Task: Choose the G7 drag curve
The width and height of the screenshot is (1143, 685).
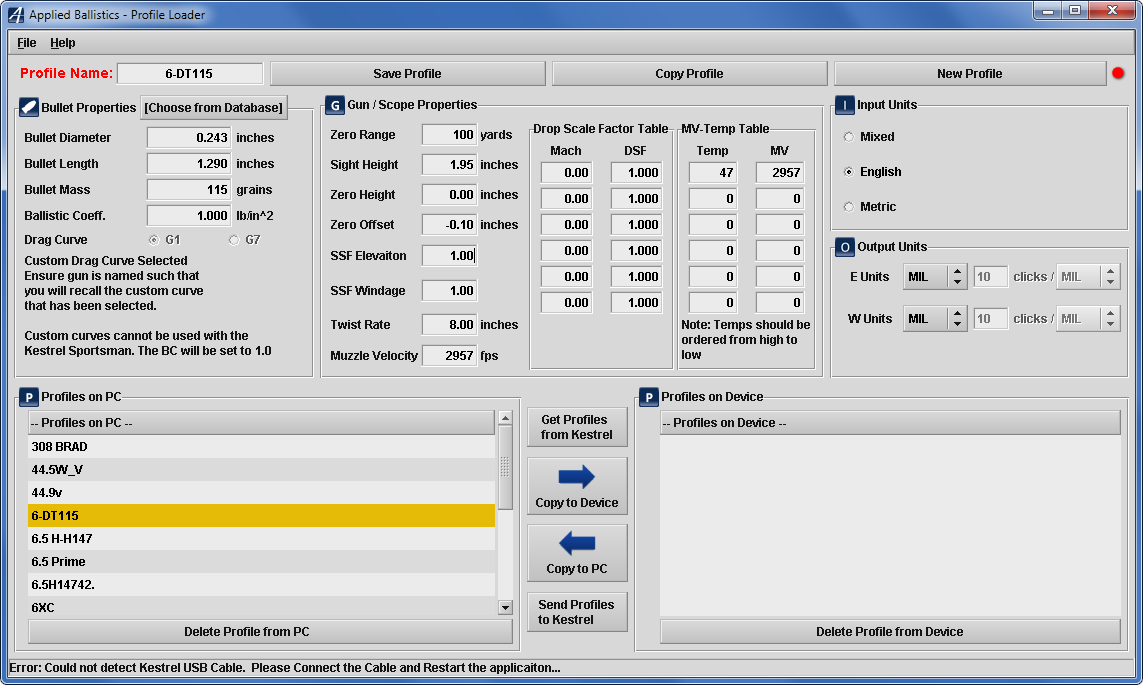Action: [234, 240]
